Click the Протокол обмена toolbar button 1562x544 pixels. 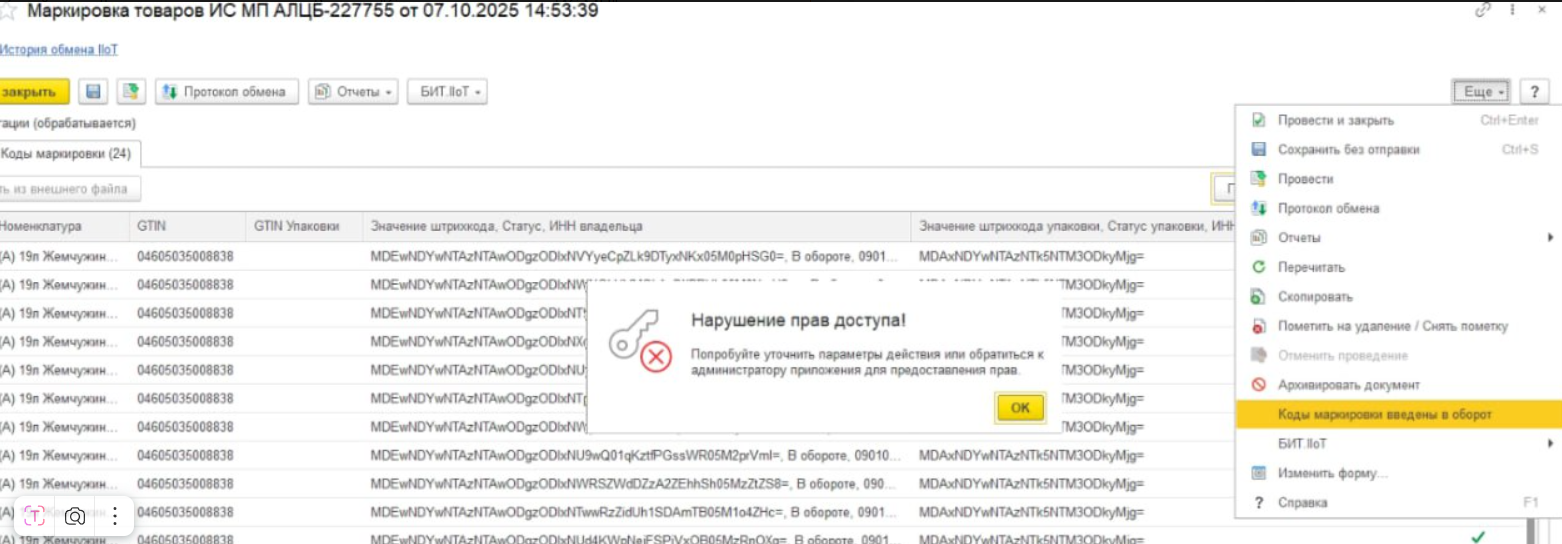226,92
